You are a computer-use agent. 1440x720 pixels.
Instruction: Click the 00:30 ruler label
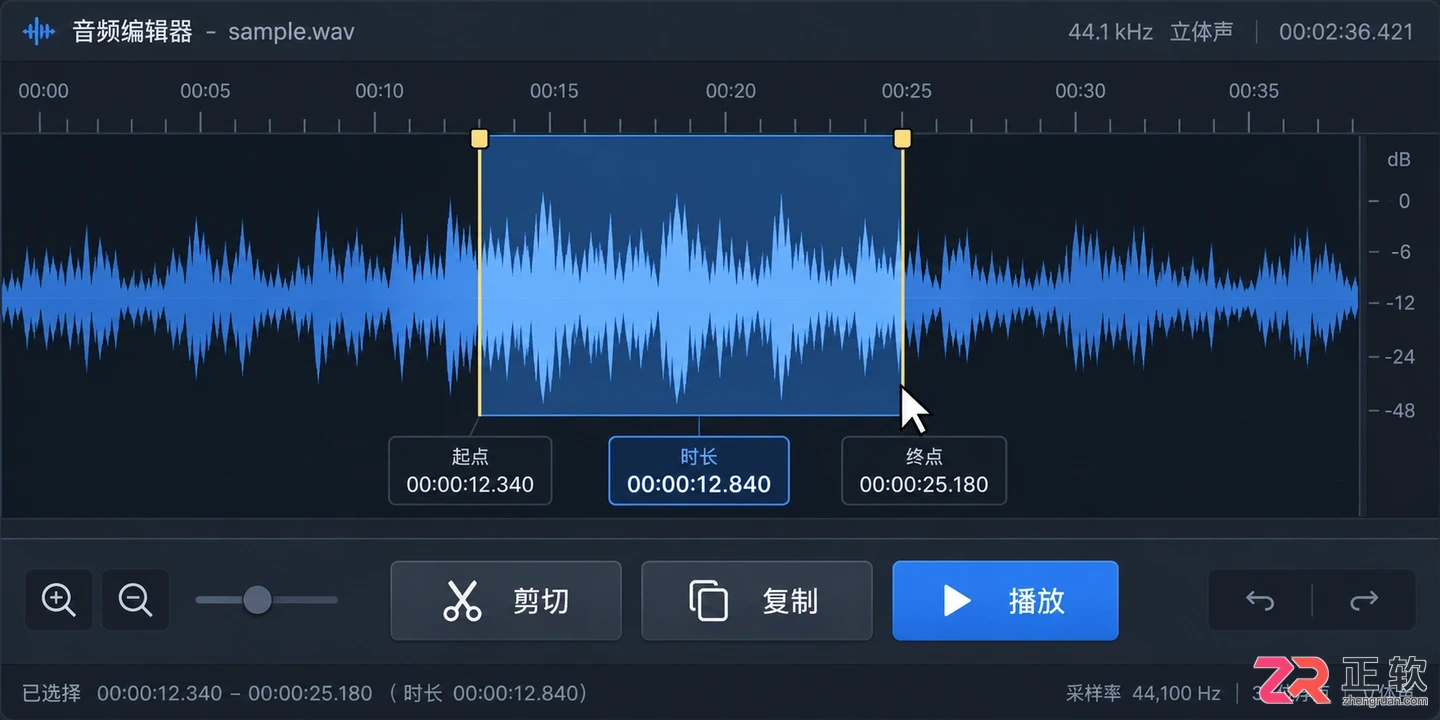[1081, 91]
